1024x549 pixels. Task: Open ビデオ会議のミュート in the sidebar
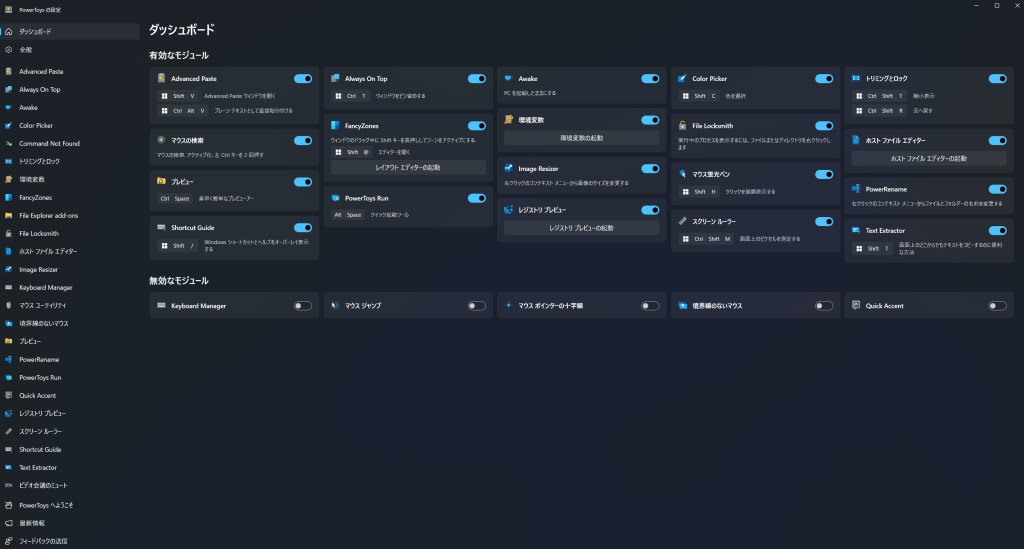tap(70, 486)
